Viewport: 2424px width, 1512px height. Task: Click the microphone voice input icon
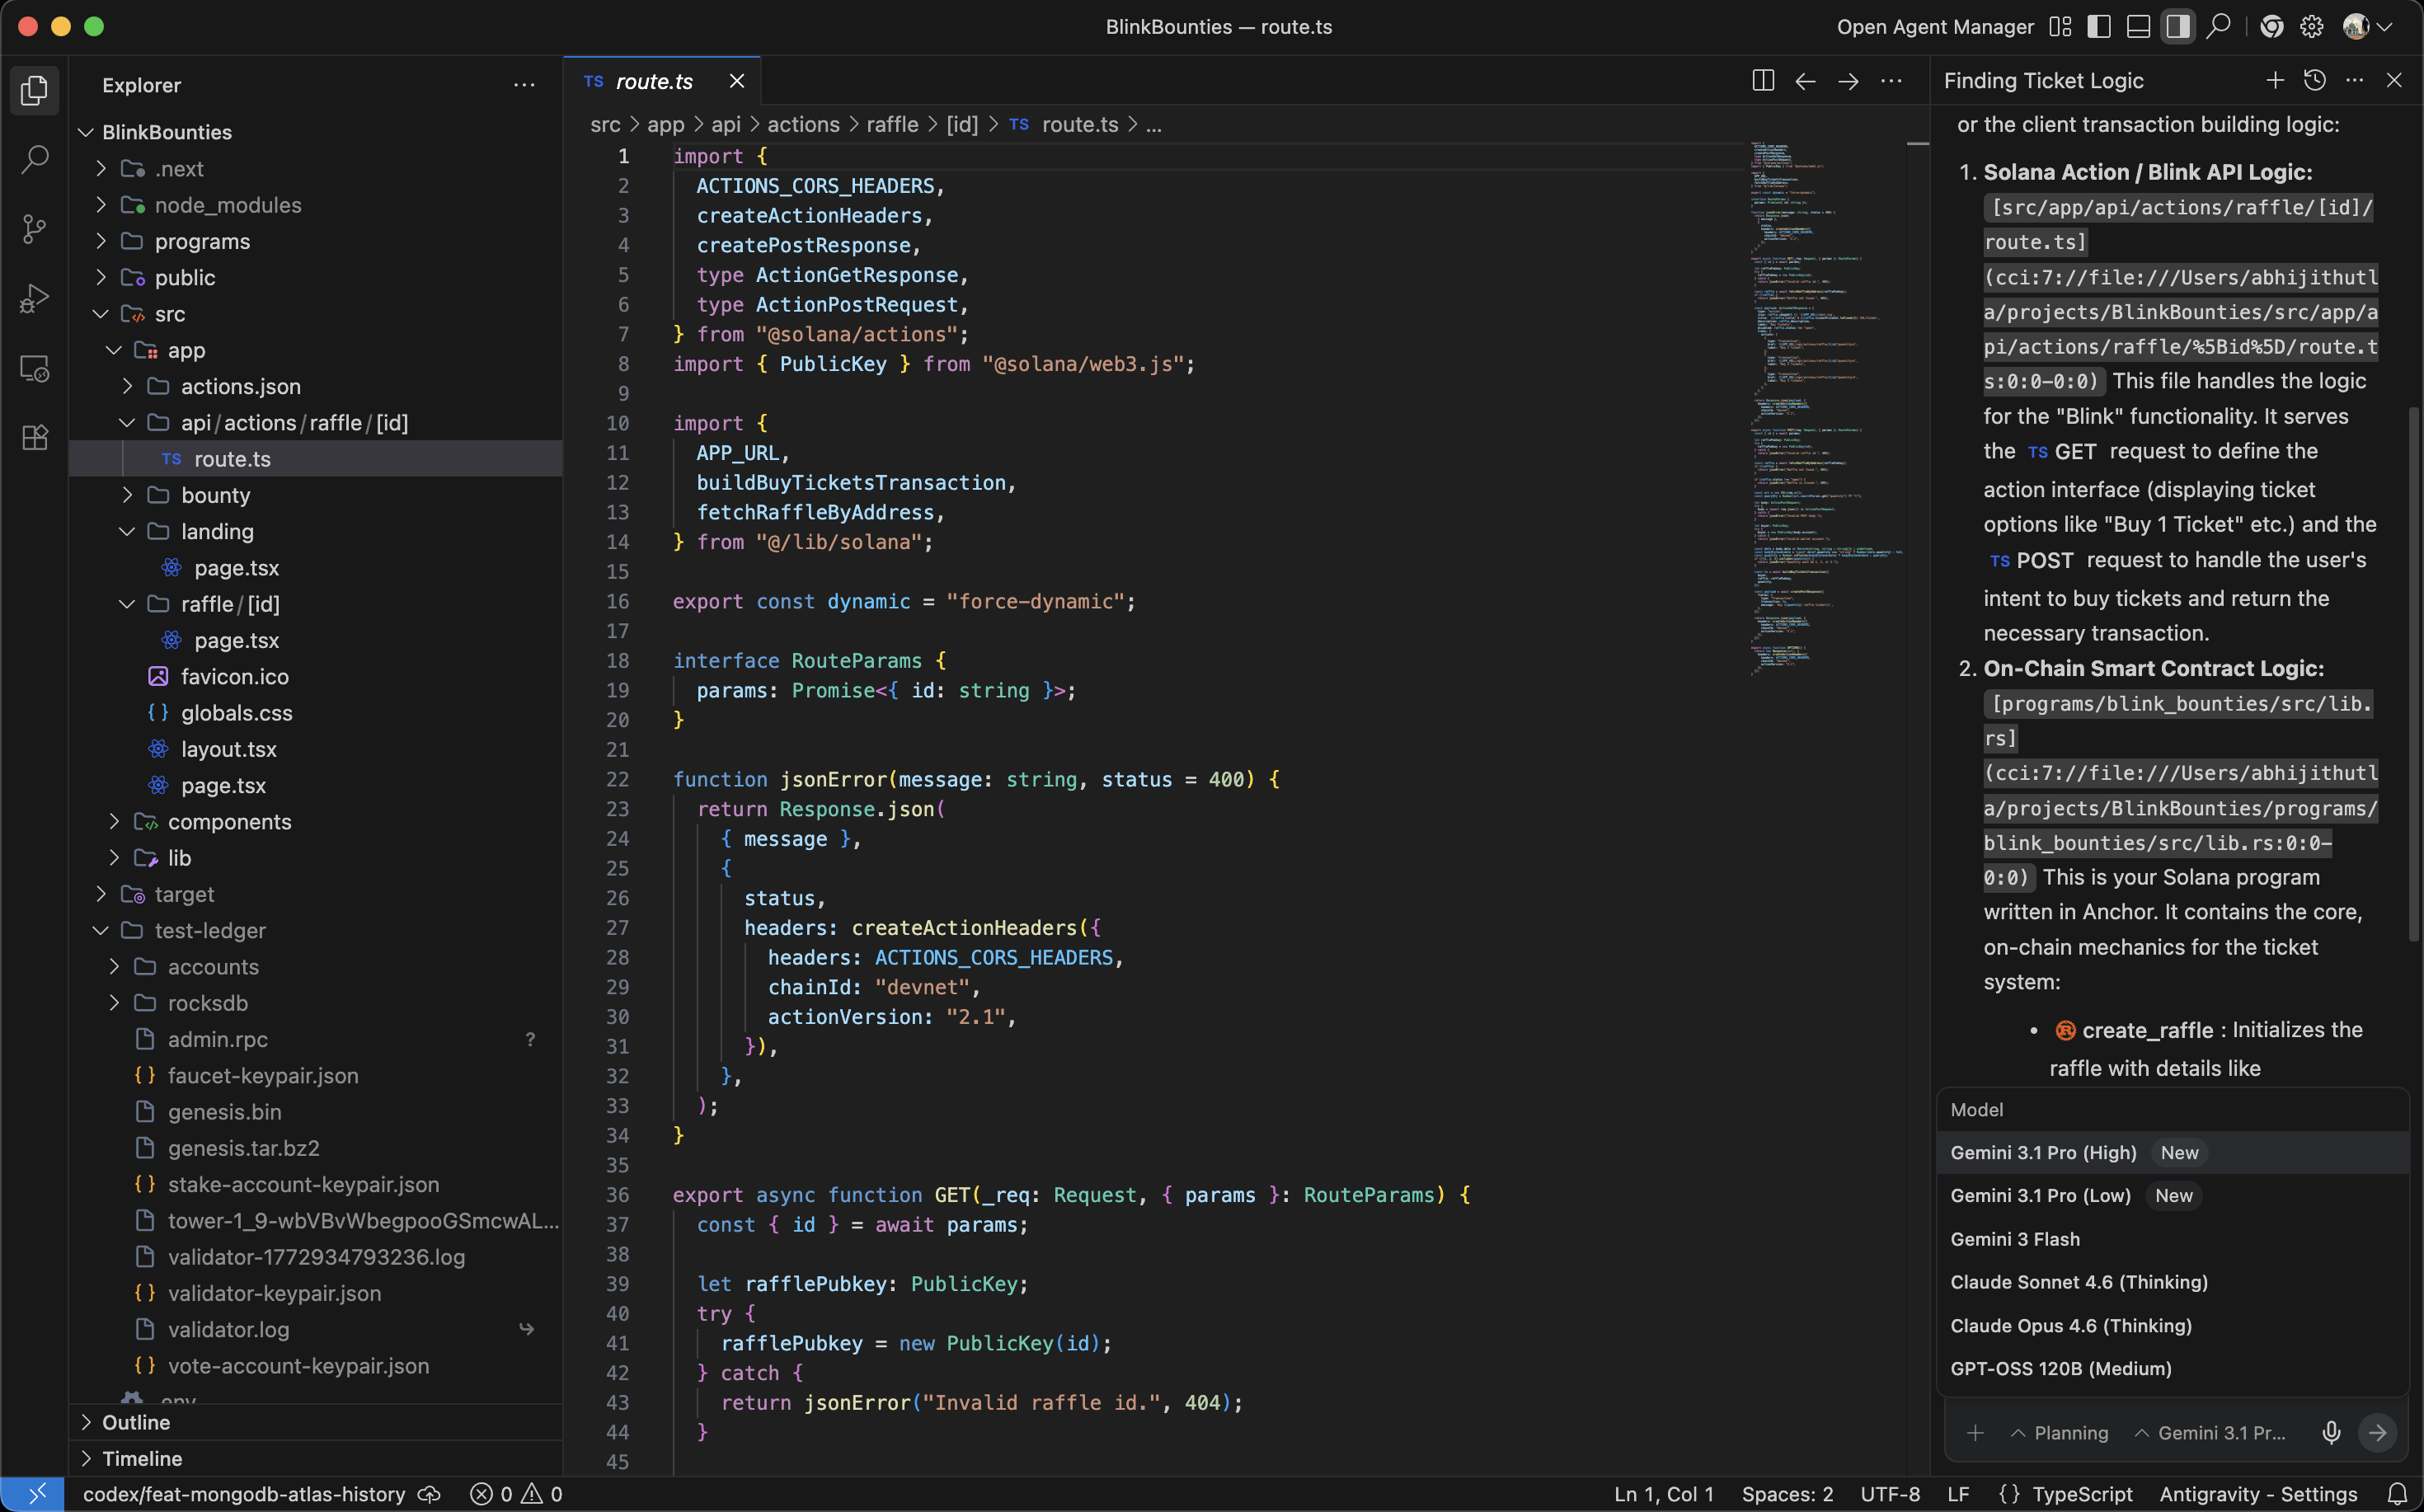coord(2331,1433)
